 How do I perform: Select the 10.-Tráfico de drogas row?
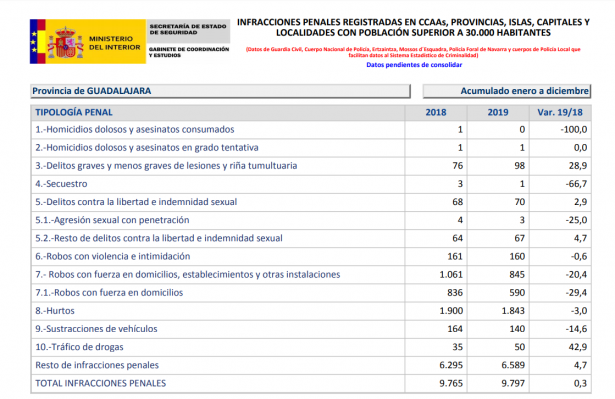(x=311, y=347)
